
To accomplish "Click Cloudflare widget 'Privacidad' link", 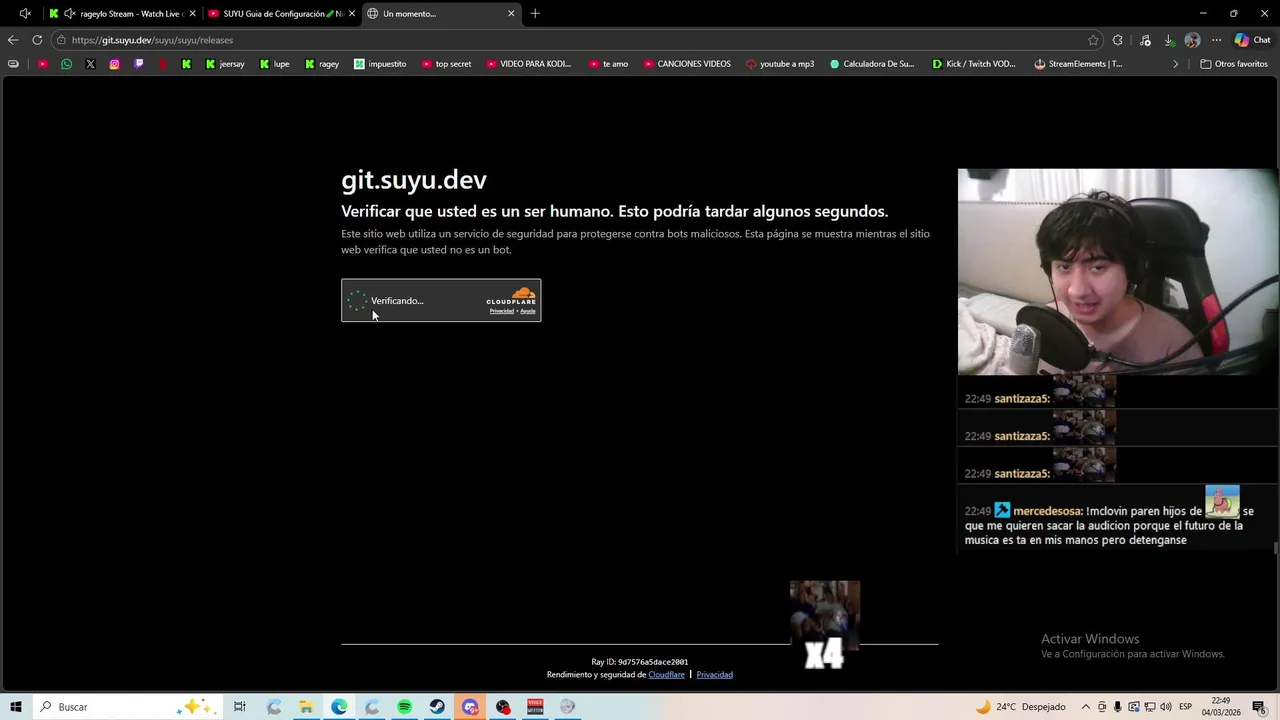I will click(501, 311).
